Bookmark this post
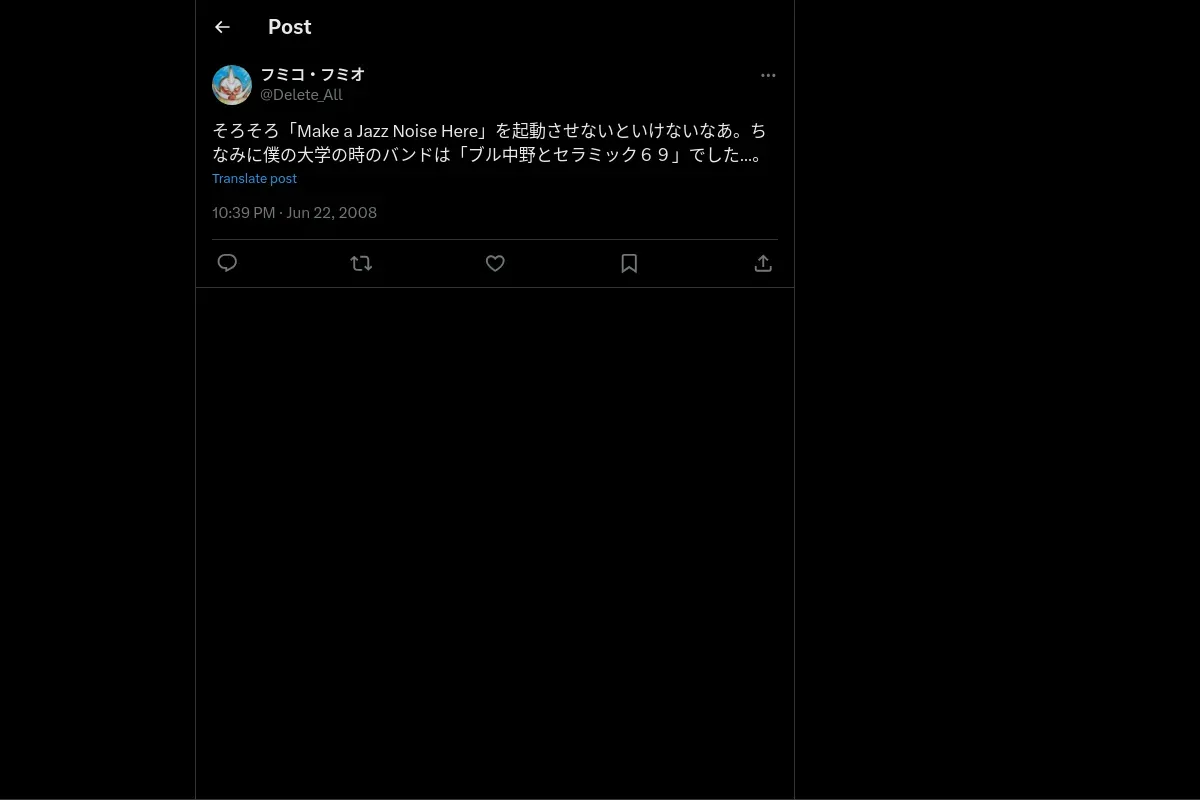 [629, 263]
